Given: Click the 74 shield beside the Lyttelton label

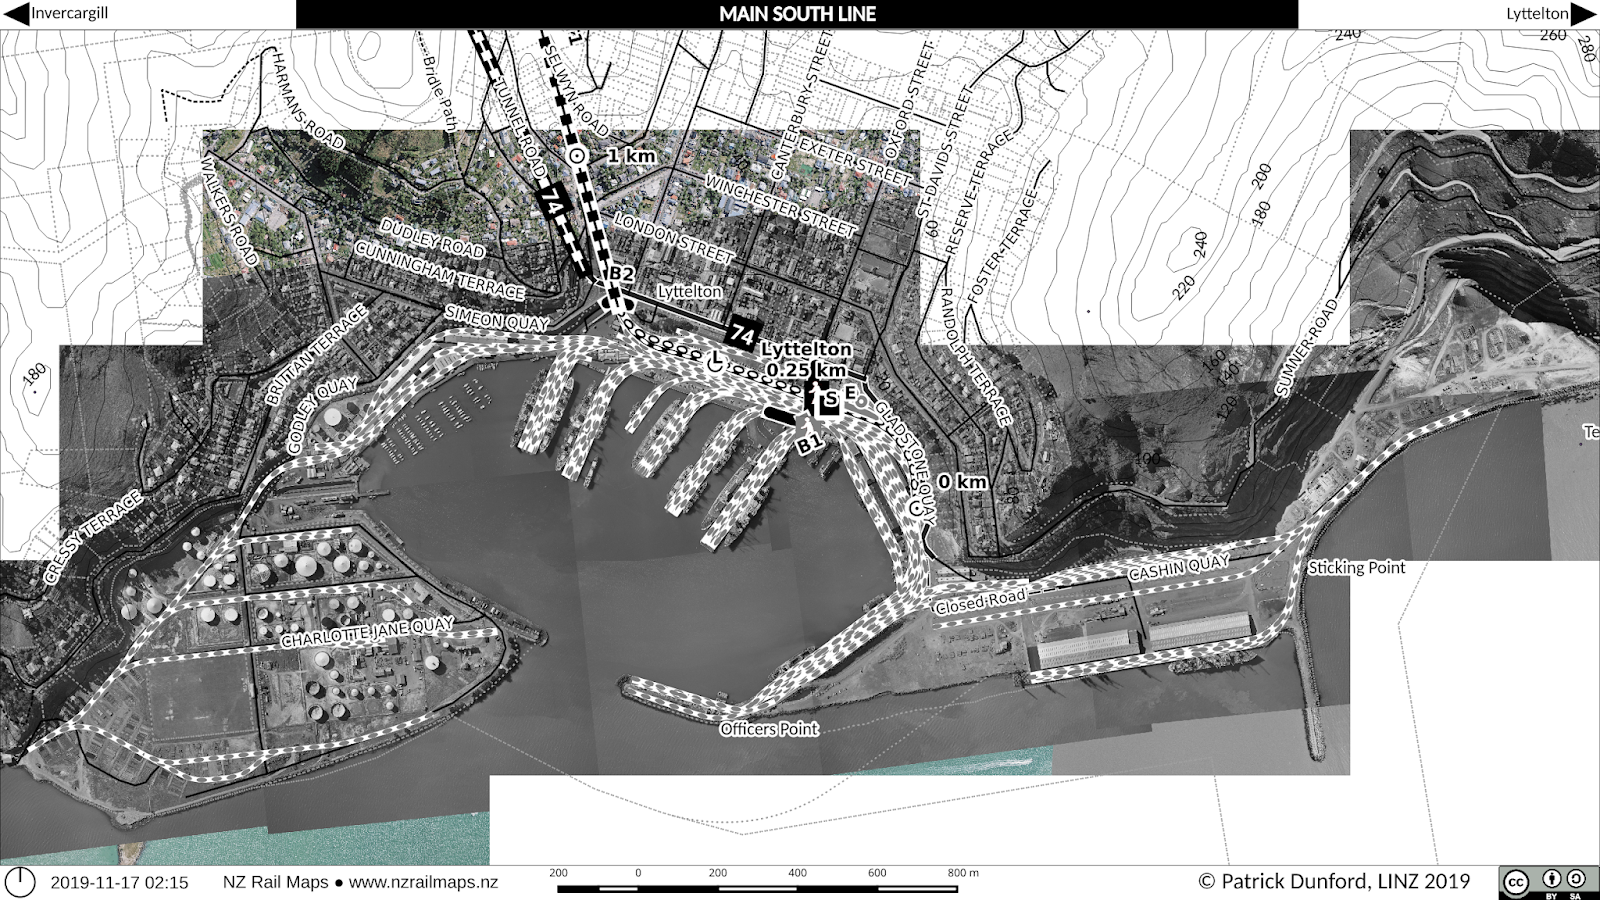Looking at the screenshot, I should 742,333.
